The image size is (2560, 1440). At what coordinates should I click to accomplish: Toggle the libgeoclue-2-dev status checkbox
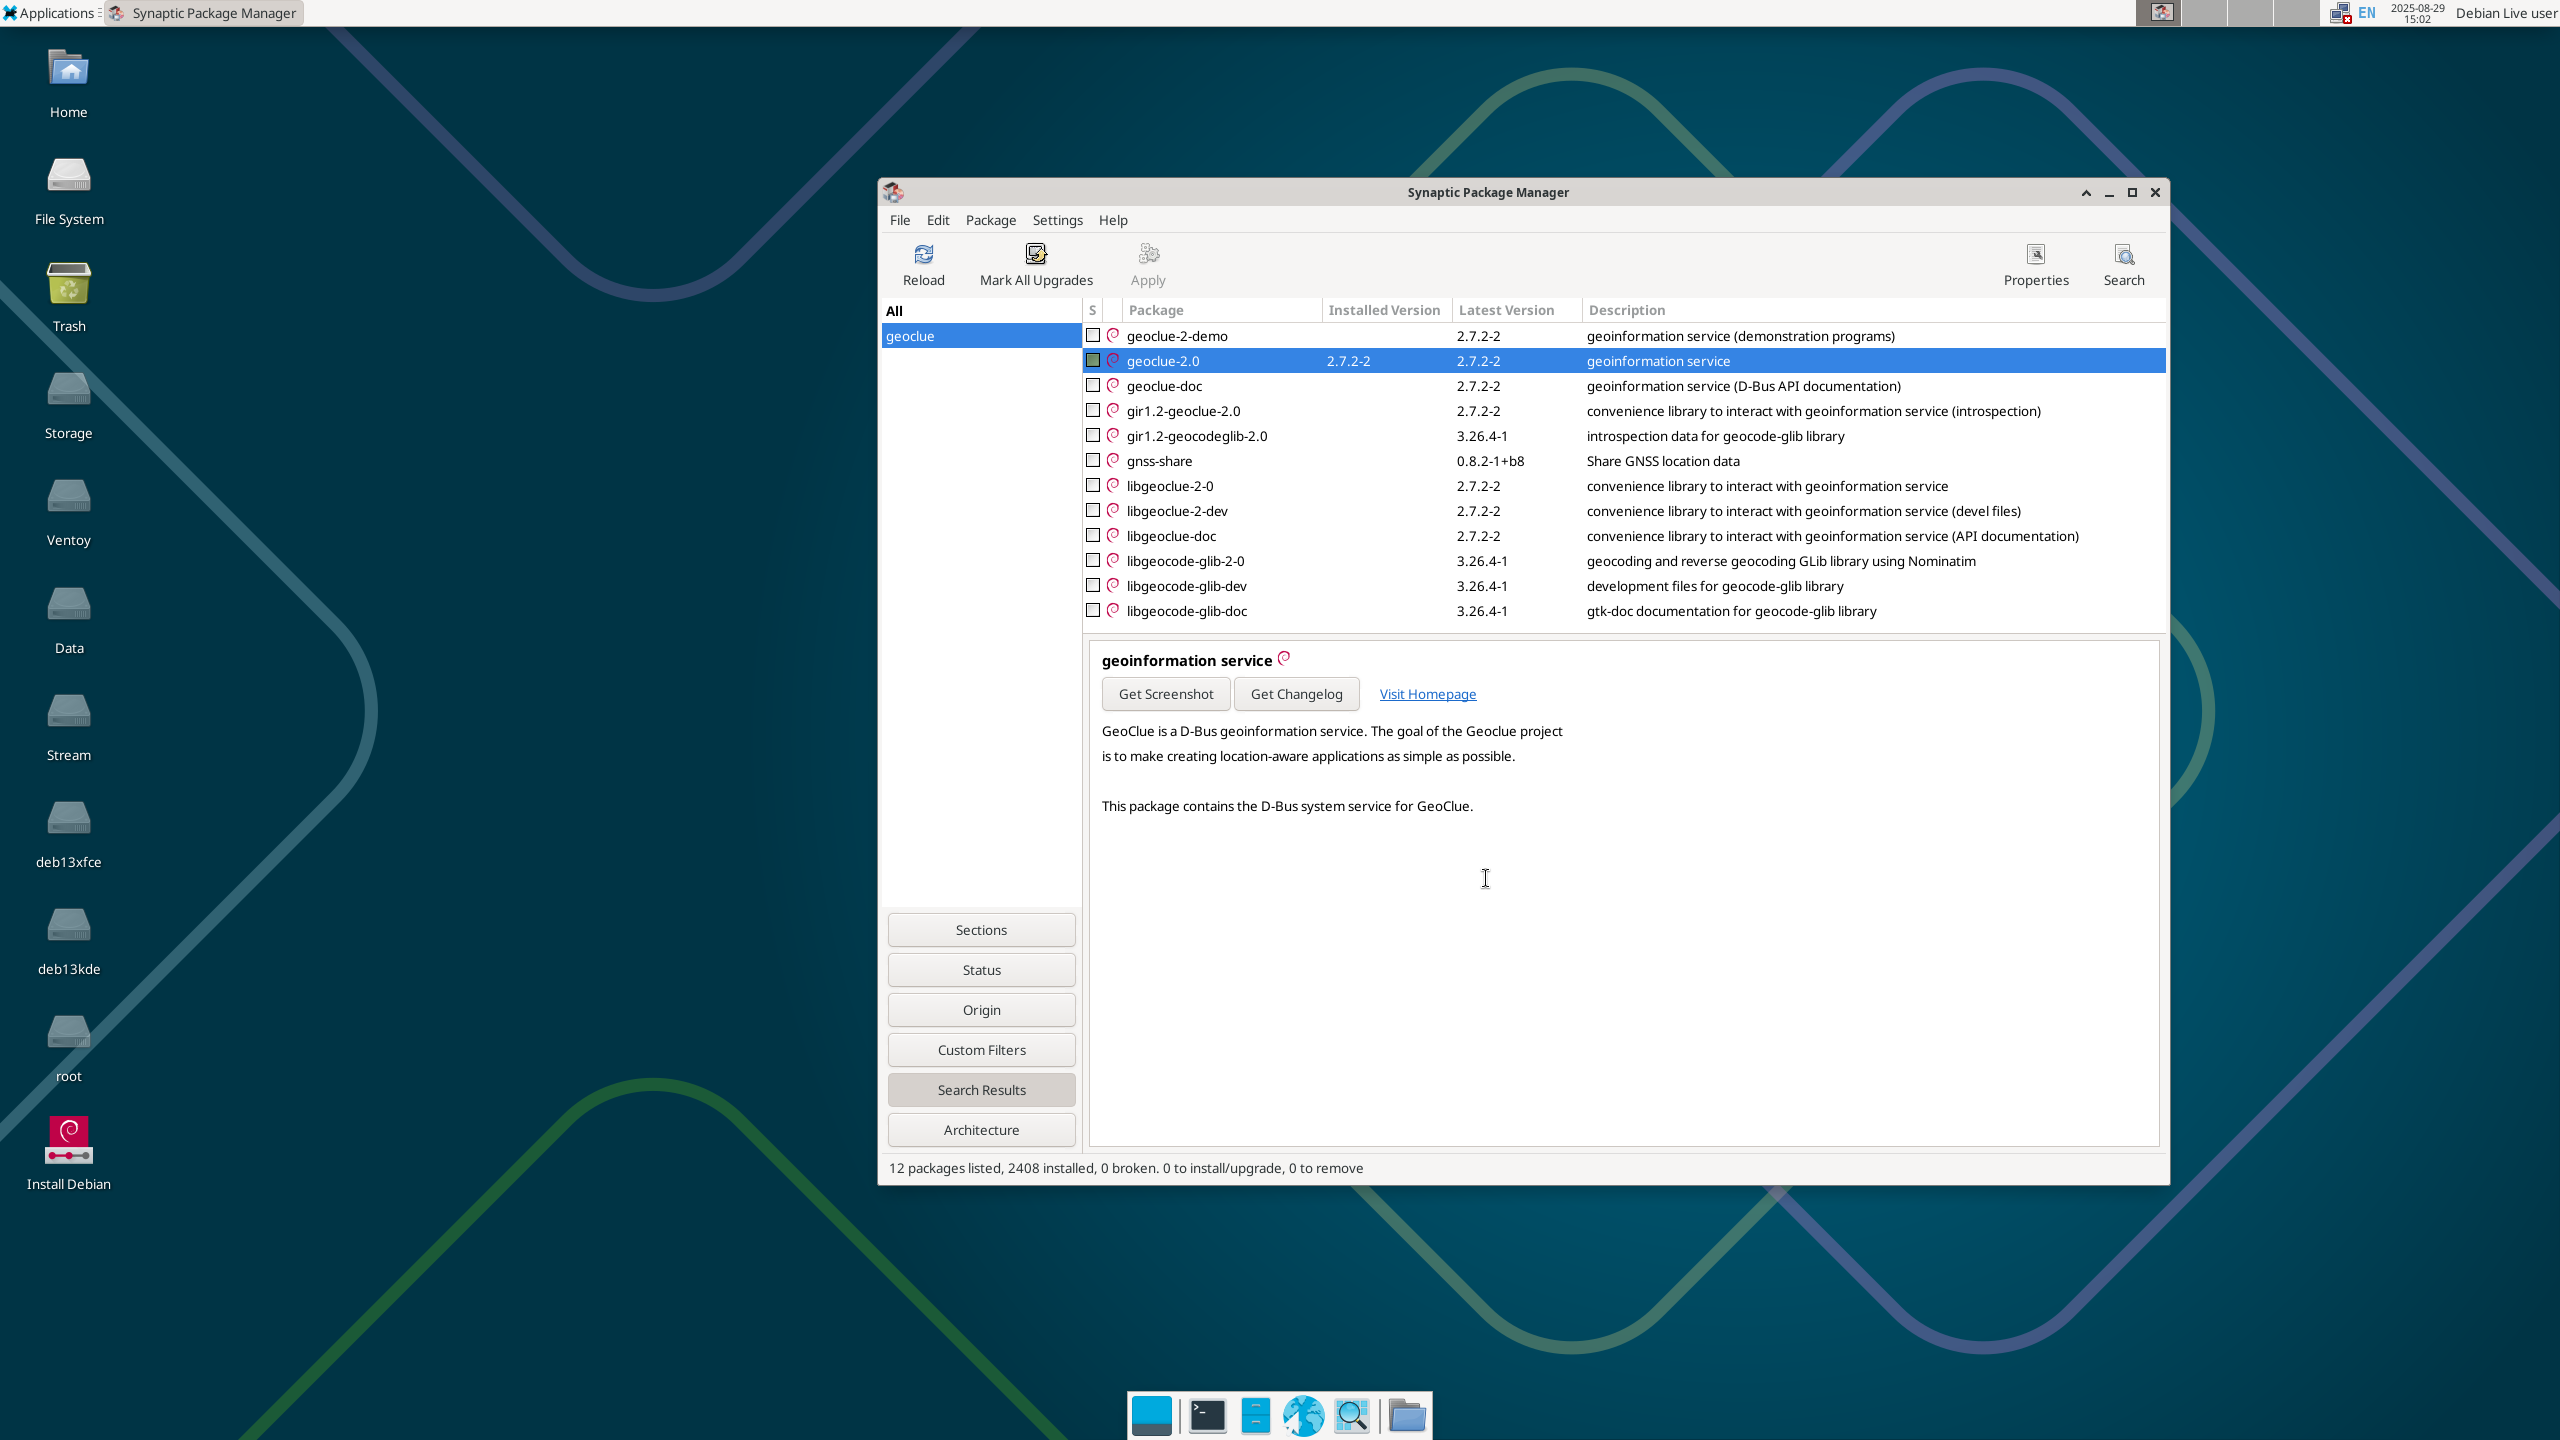click(1093, 510)
